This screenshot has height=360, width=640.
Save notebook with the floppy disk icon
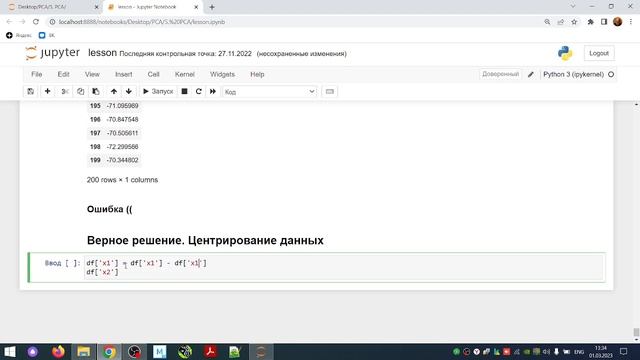31,91
